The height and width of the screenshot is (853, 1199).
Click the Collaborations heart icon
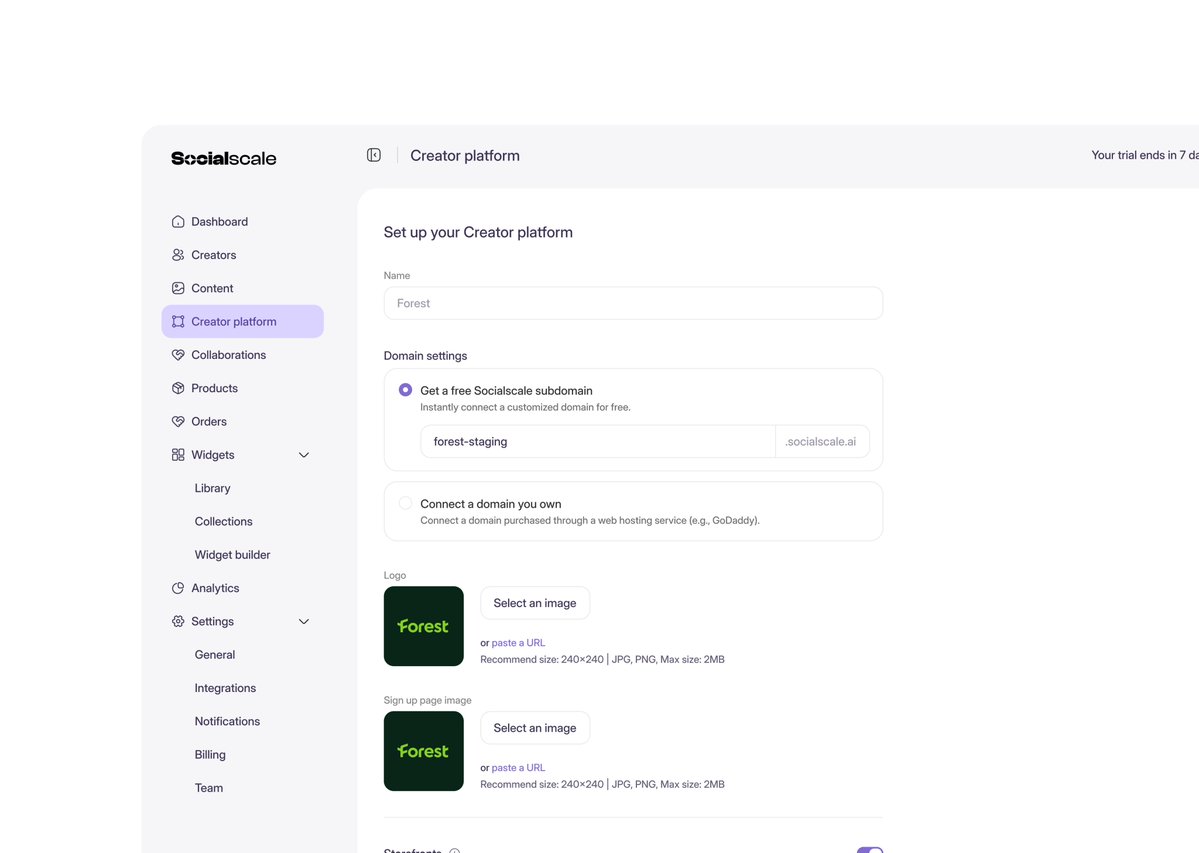pyautogui.click(x=178, y=355)
